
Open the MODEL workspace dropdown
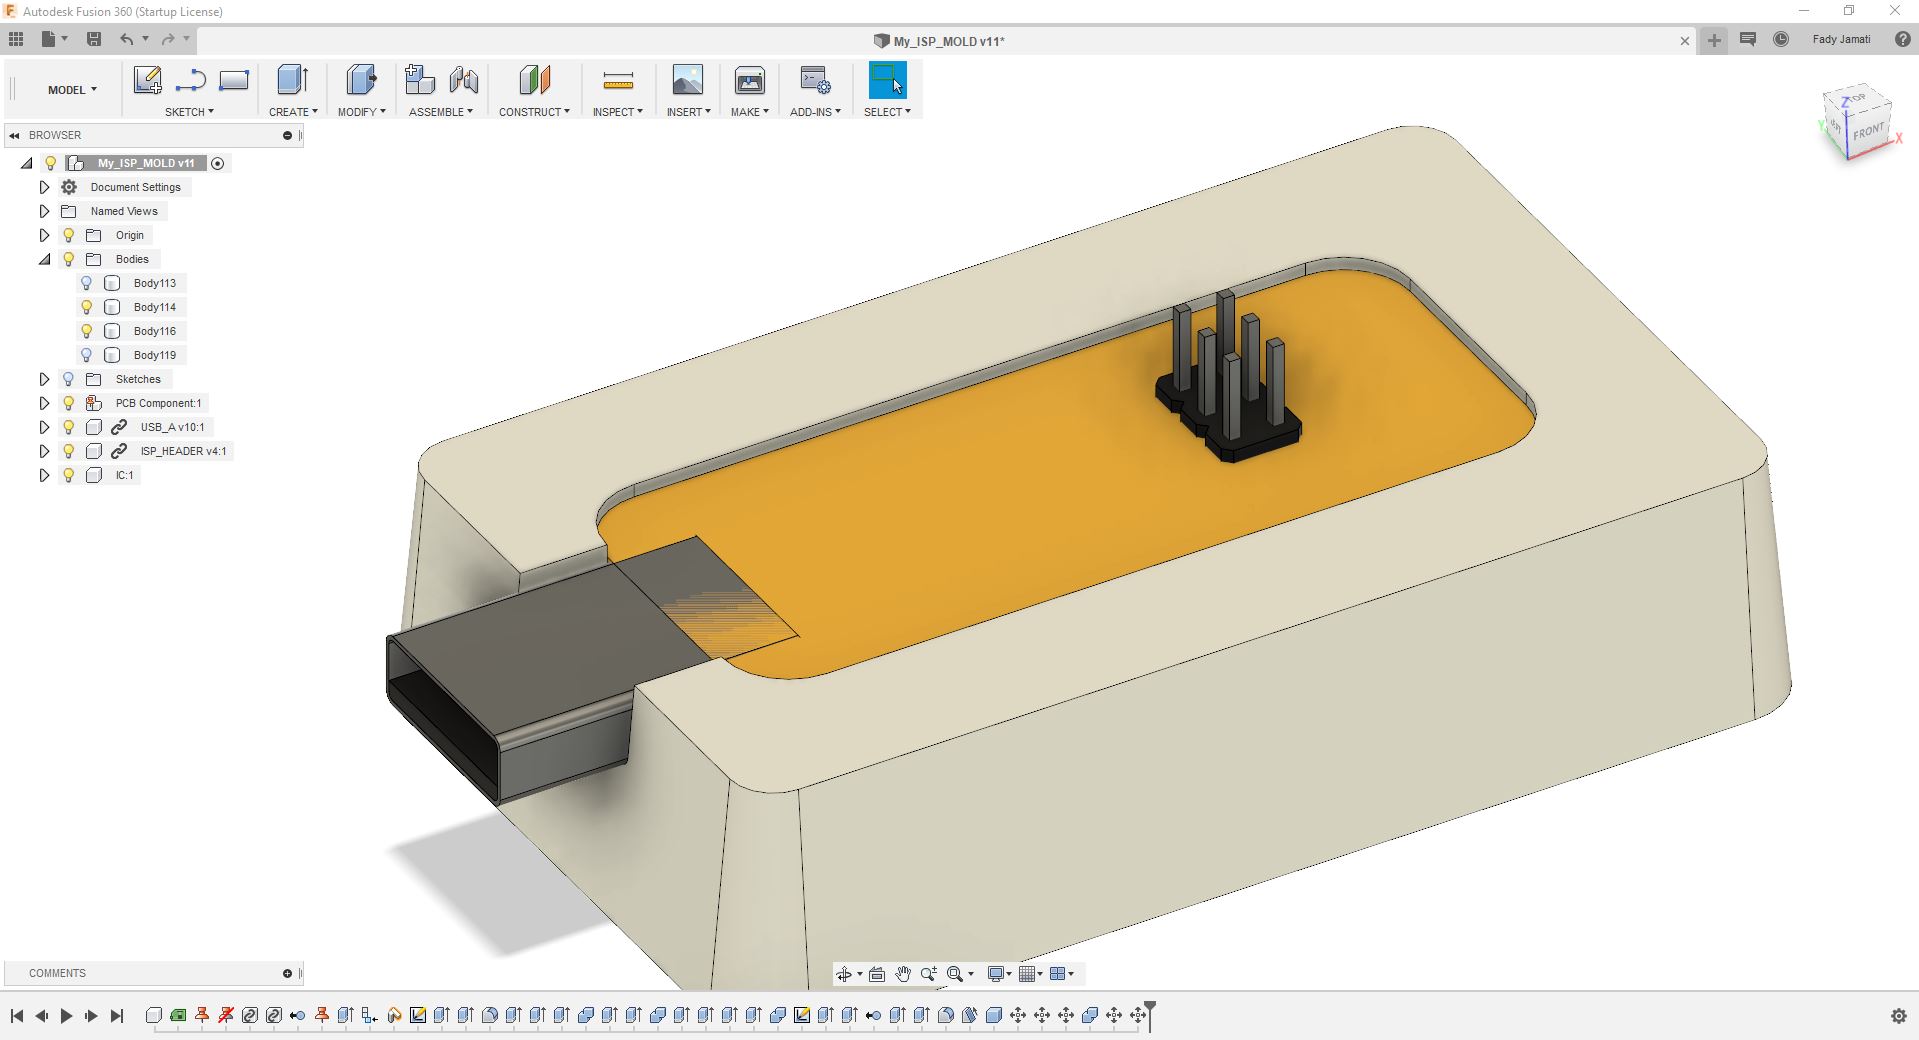click(72, 90)
